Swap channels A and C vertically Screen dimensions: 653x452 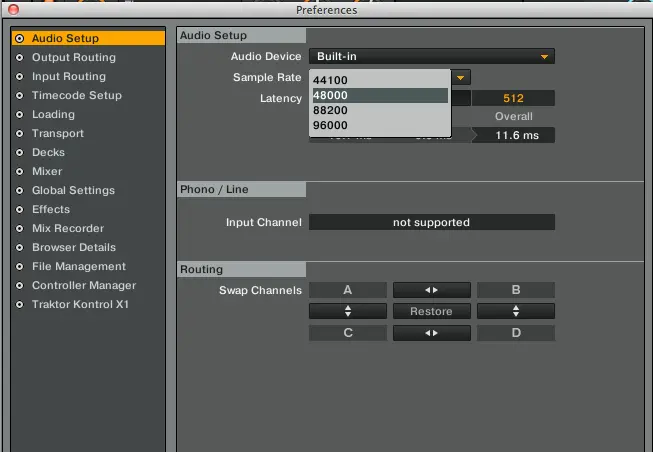pos(347,311)
